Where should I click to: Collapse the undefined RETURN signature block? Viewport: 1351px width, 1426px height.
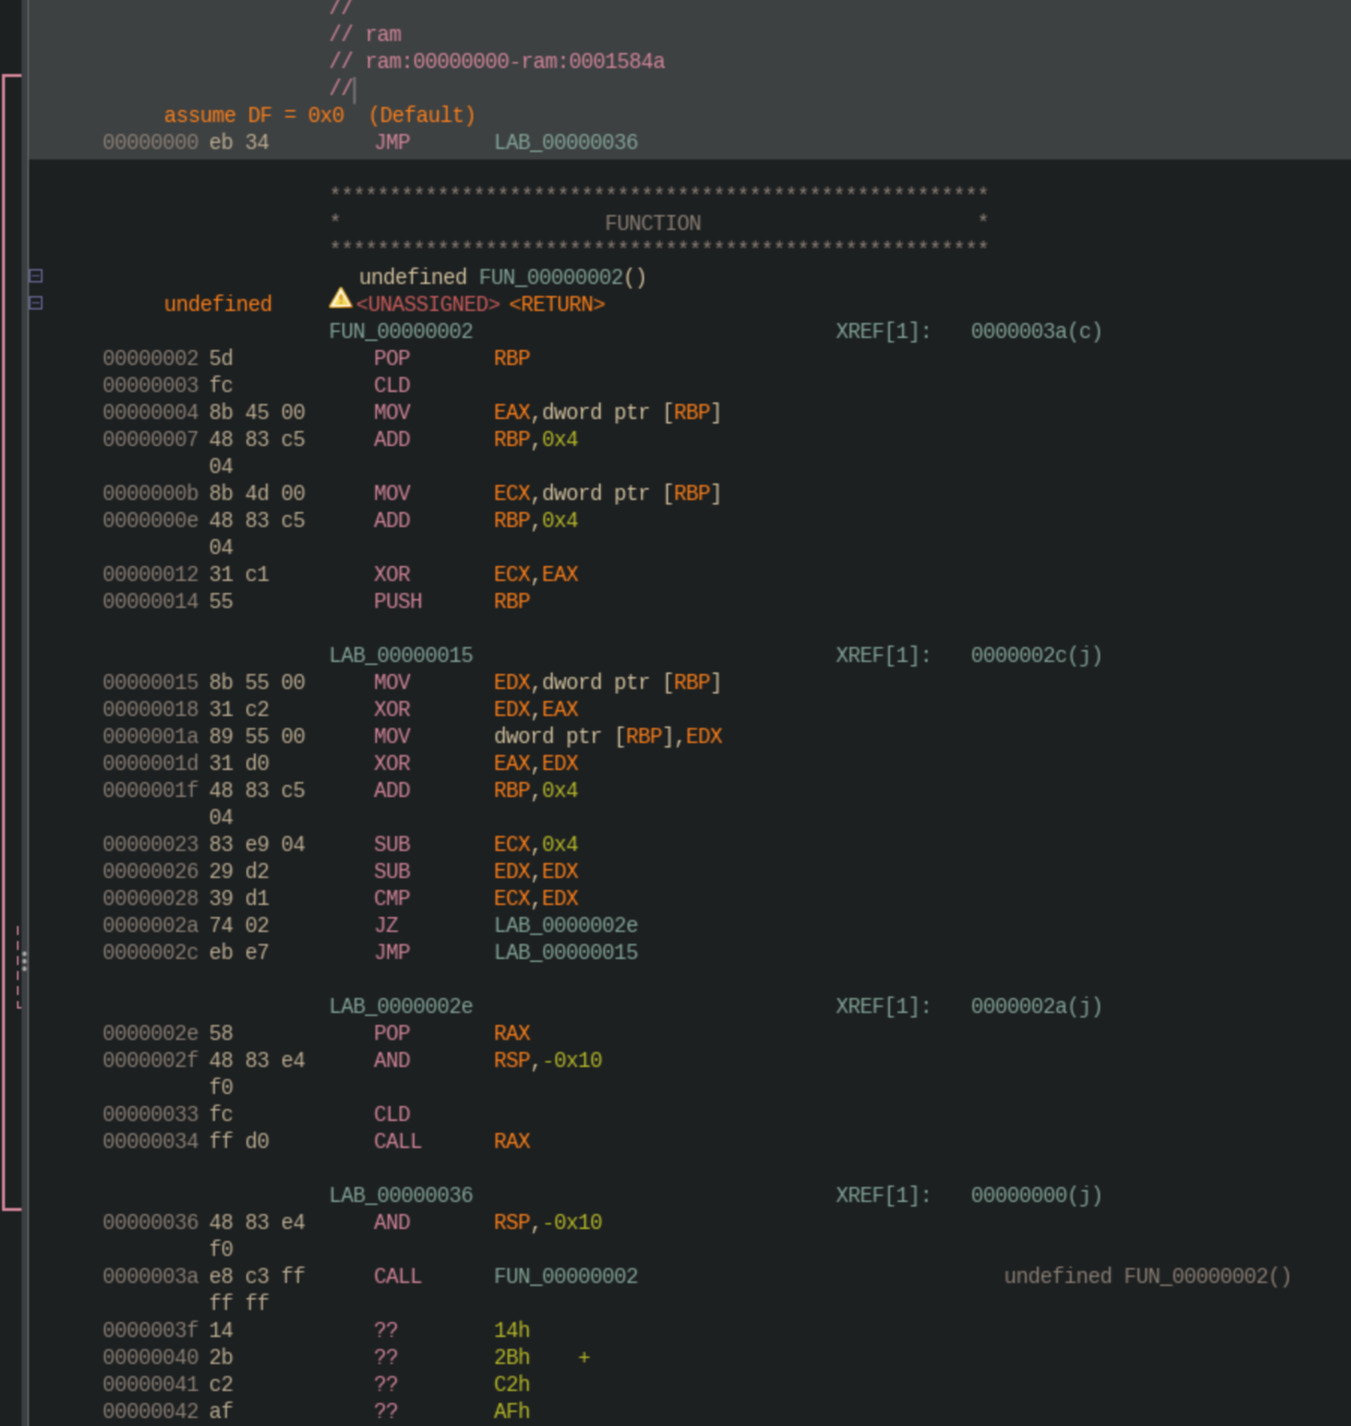click(35, 301)
